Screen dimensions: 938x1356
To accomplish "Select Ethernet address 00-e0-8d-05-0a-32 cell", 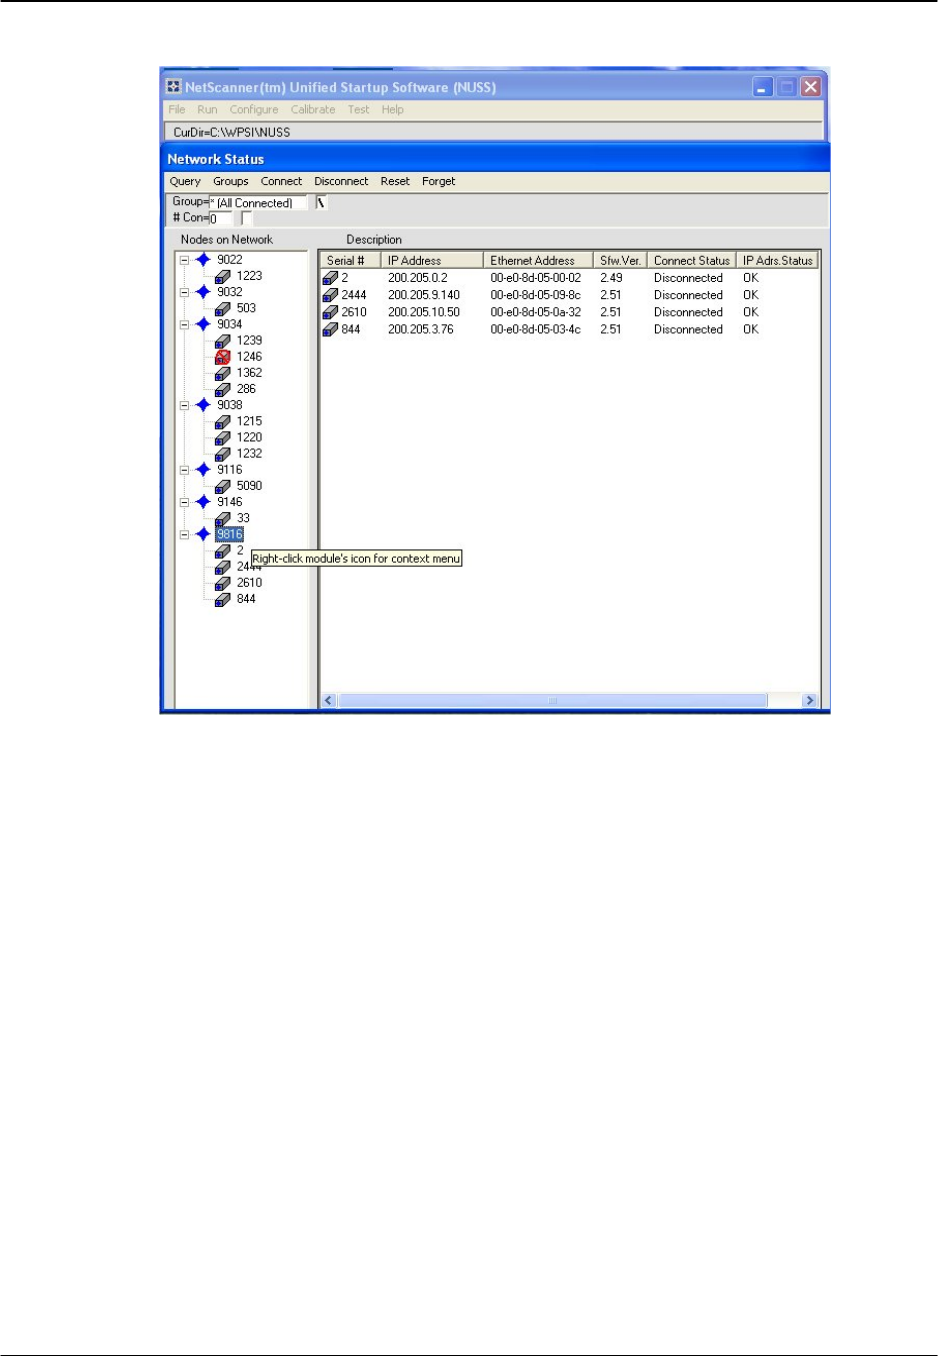I will point(535,312).
